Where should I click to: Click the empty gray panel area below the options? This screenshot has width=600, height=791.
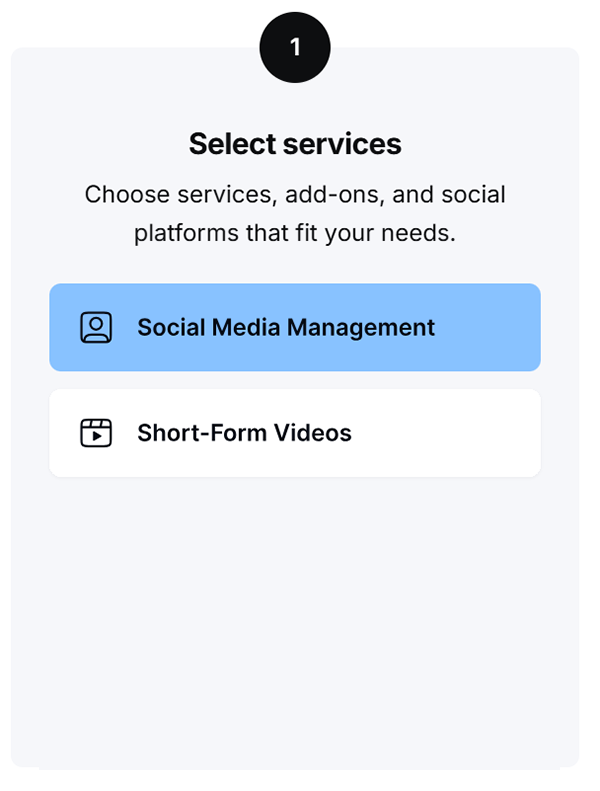pos(295,620)
